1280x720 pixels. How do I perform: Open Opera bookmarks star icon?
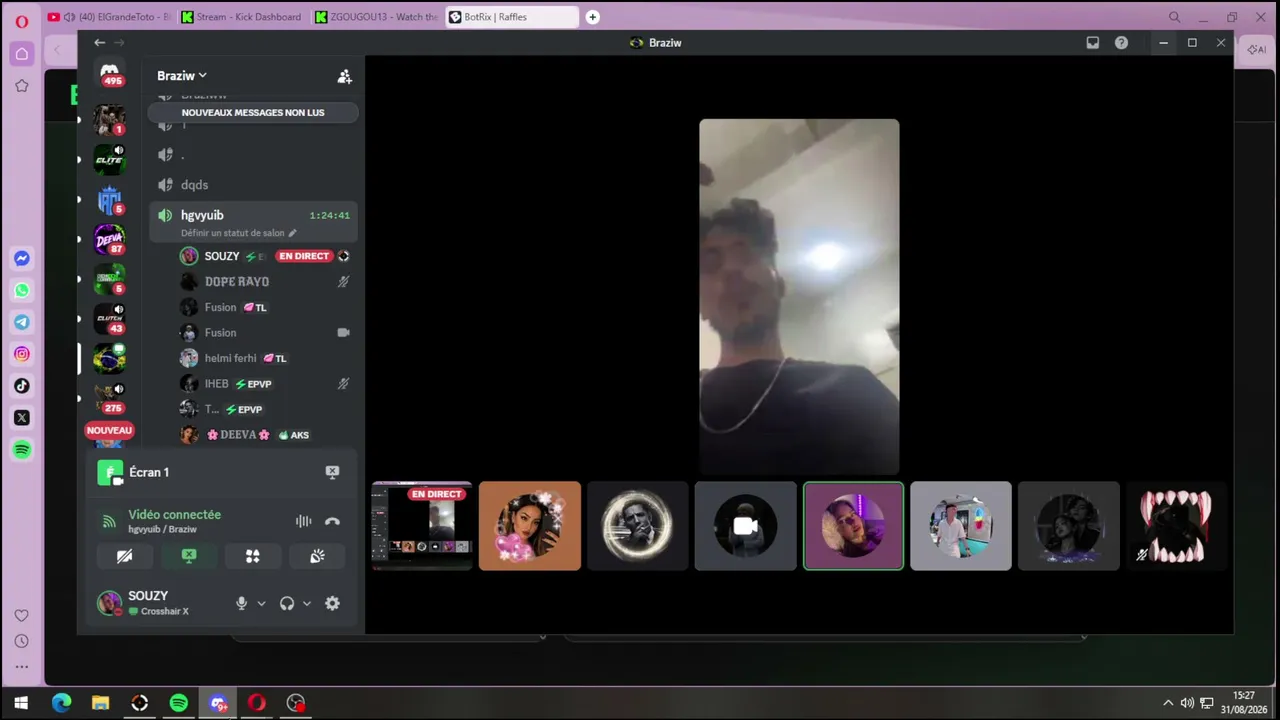tap(21, 86)
